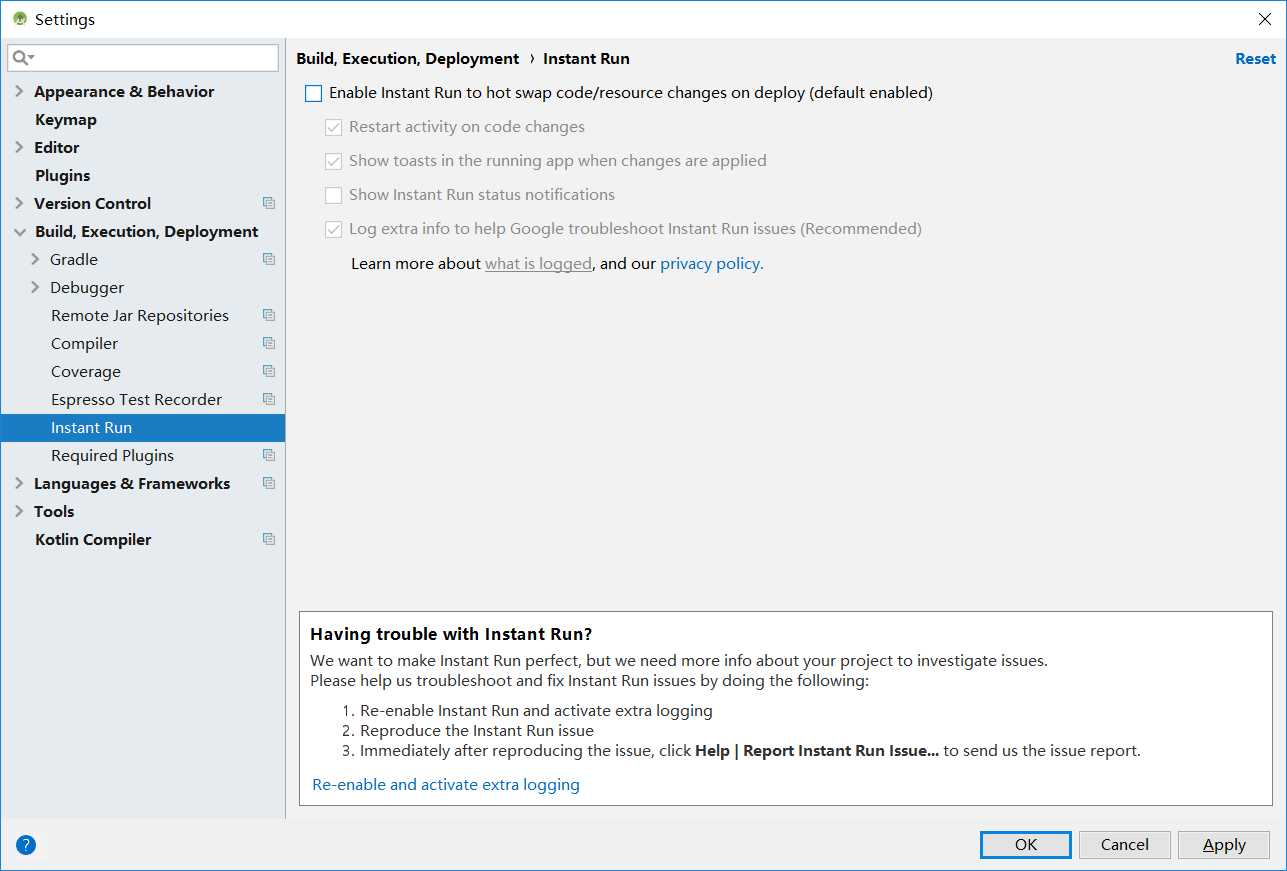Open the privacy policy link
Image resolution: width=1287 pixels, height=871 pixels.
point(711,264)
